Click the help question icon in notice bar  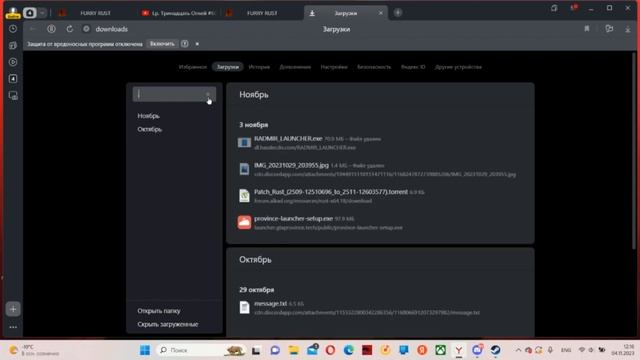pyautogui.click(x=185, y=44)
